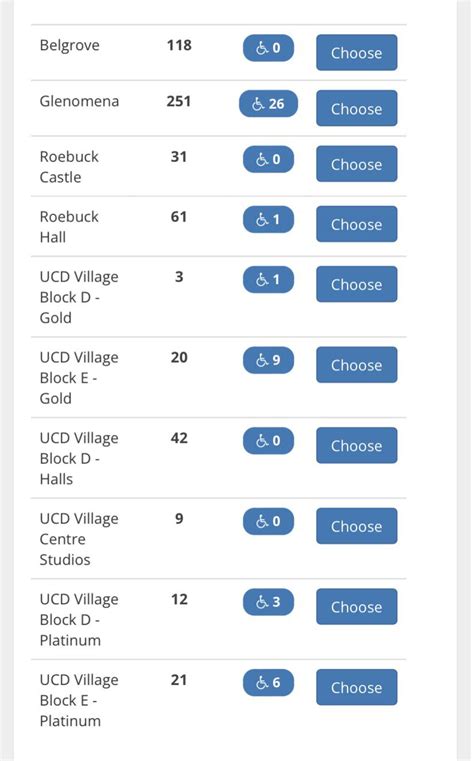Click Block D - Platinum wheelchair badge showing 3
This screenshot has height=761, width=474.
click(268, 602)
